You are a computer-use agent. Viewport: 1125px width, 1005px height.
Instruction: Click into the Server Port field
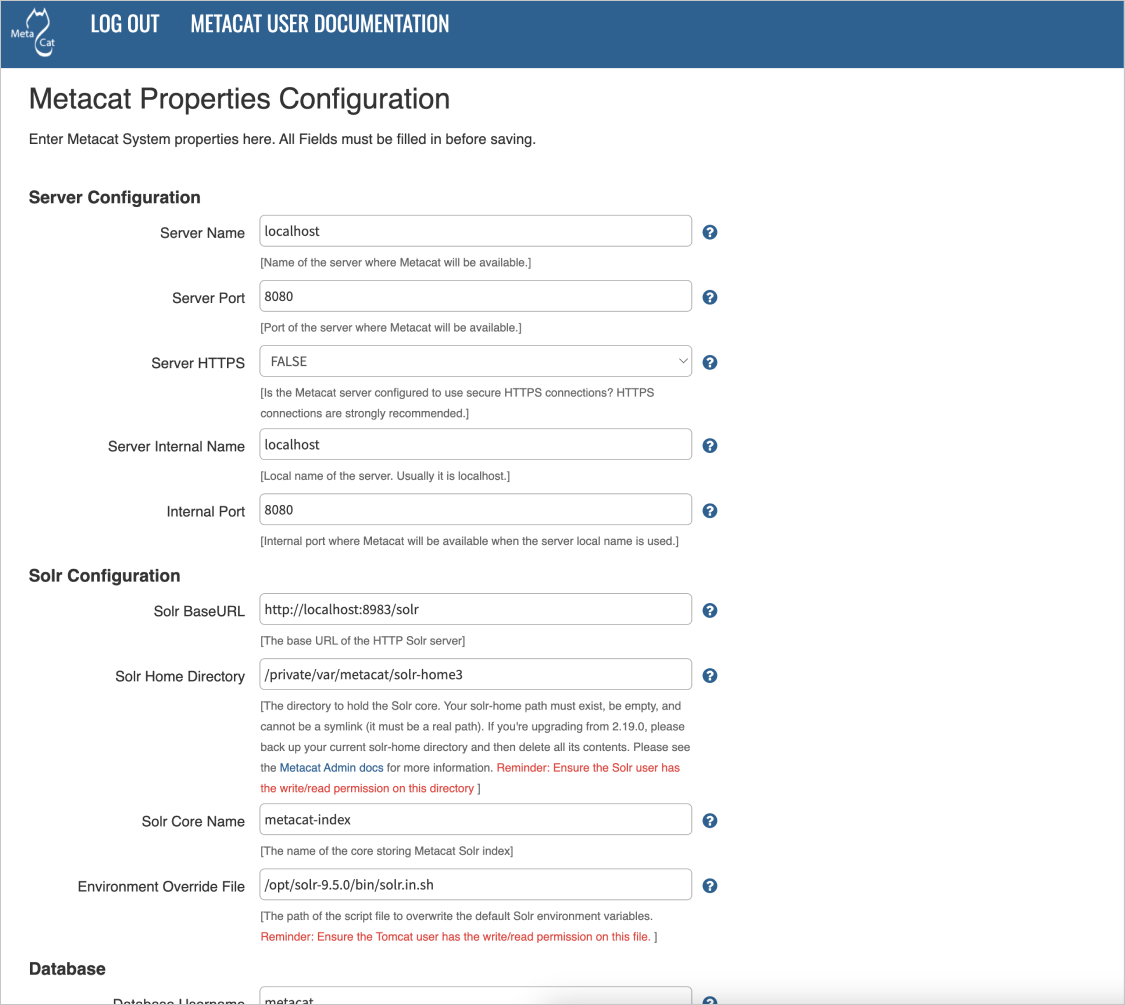(475, 296)
